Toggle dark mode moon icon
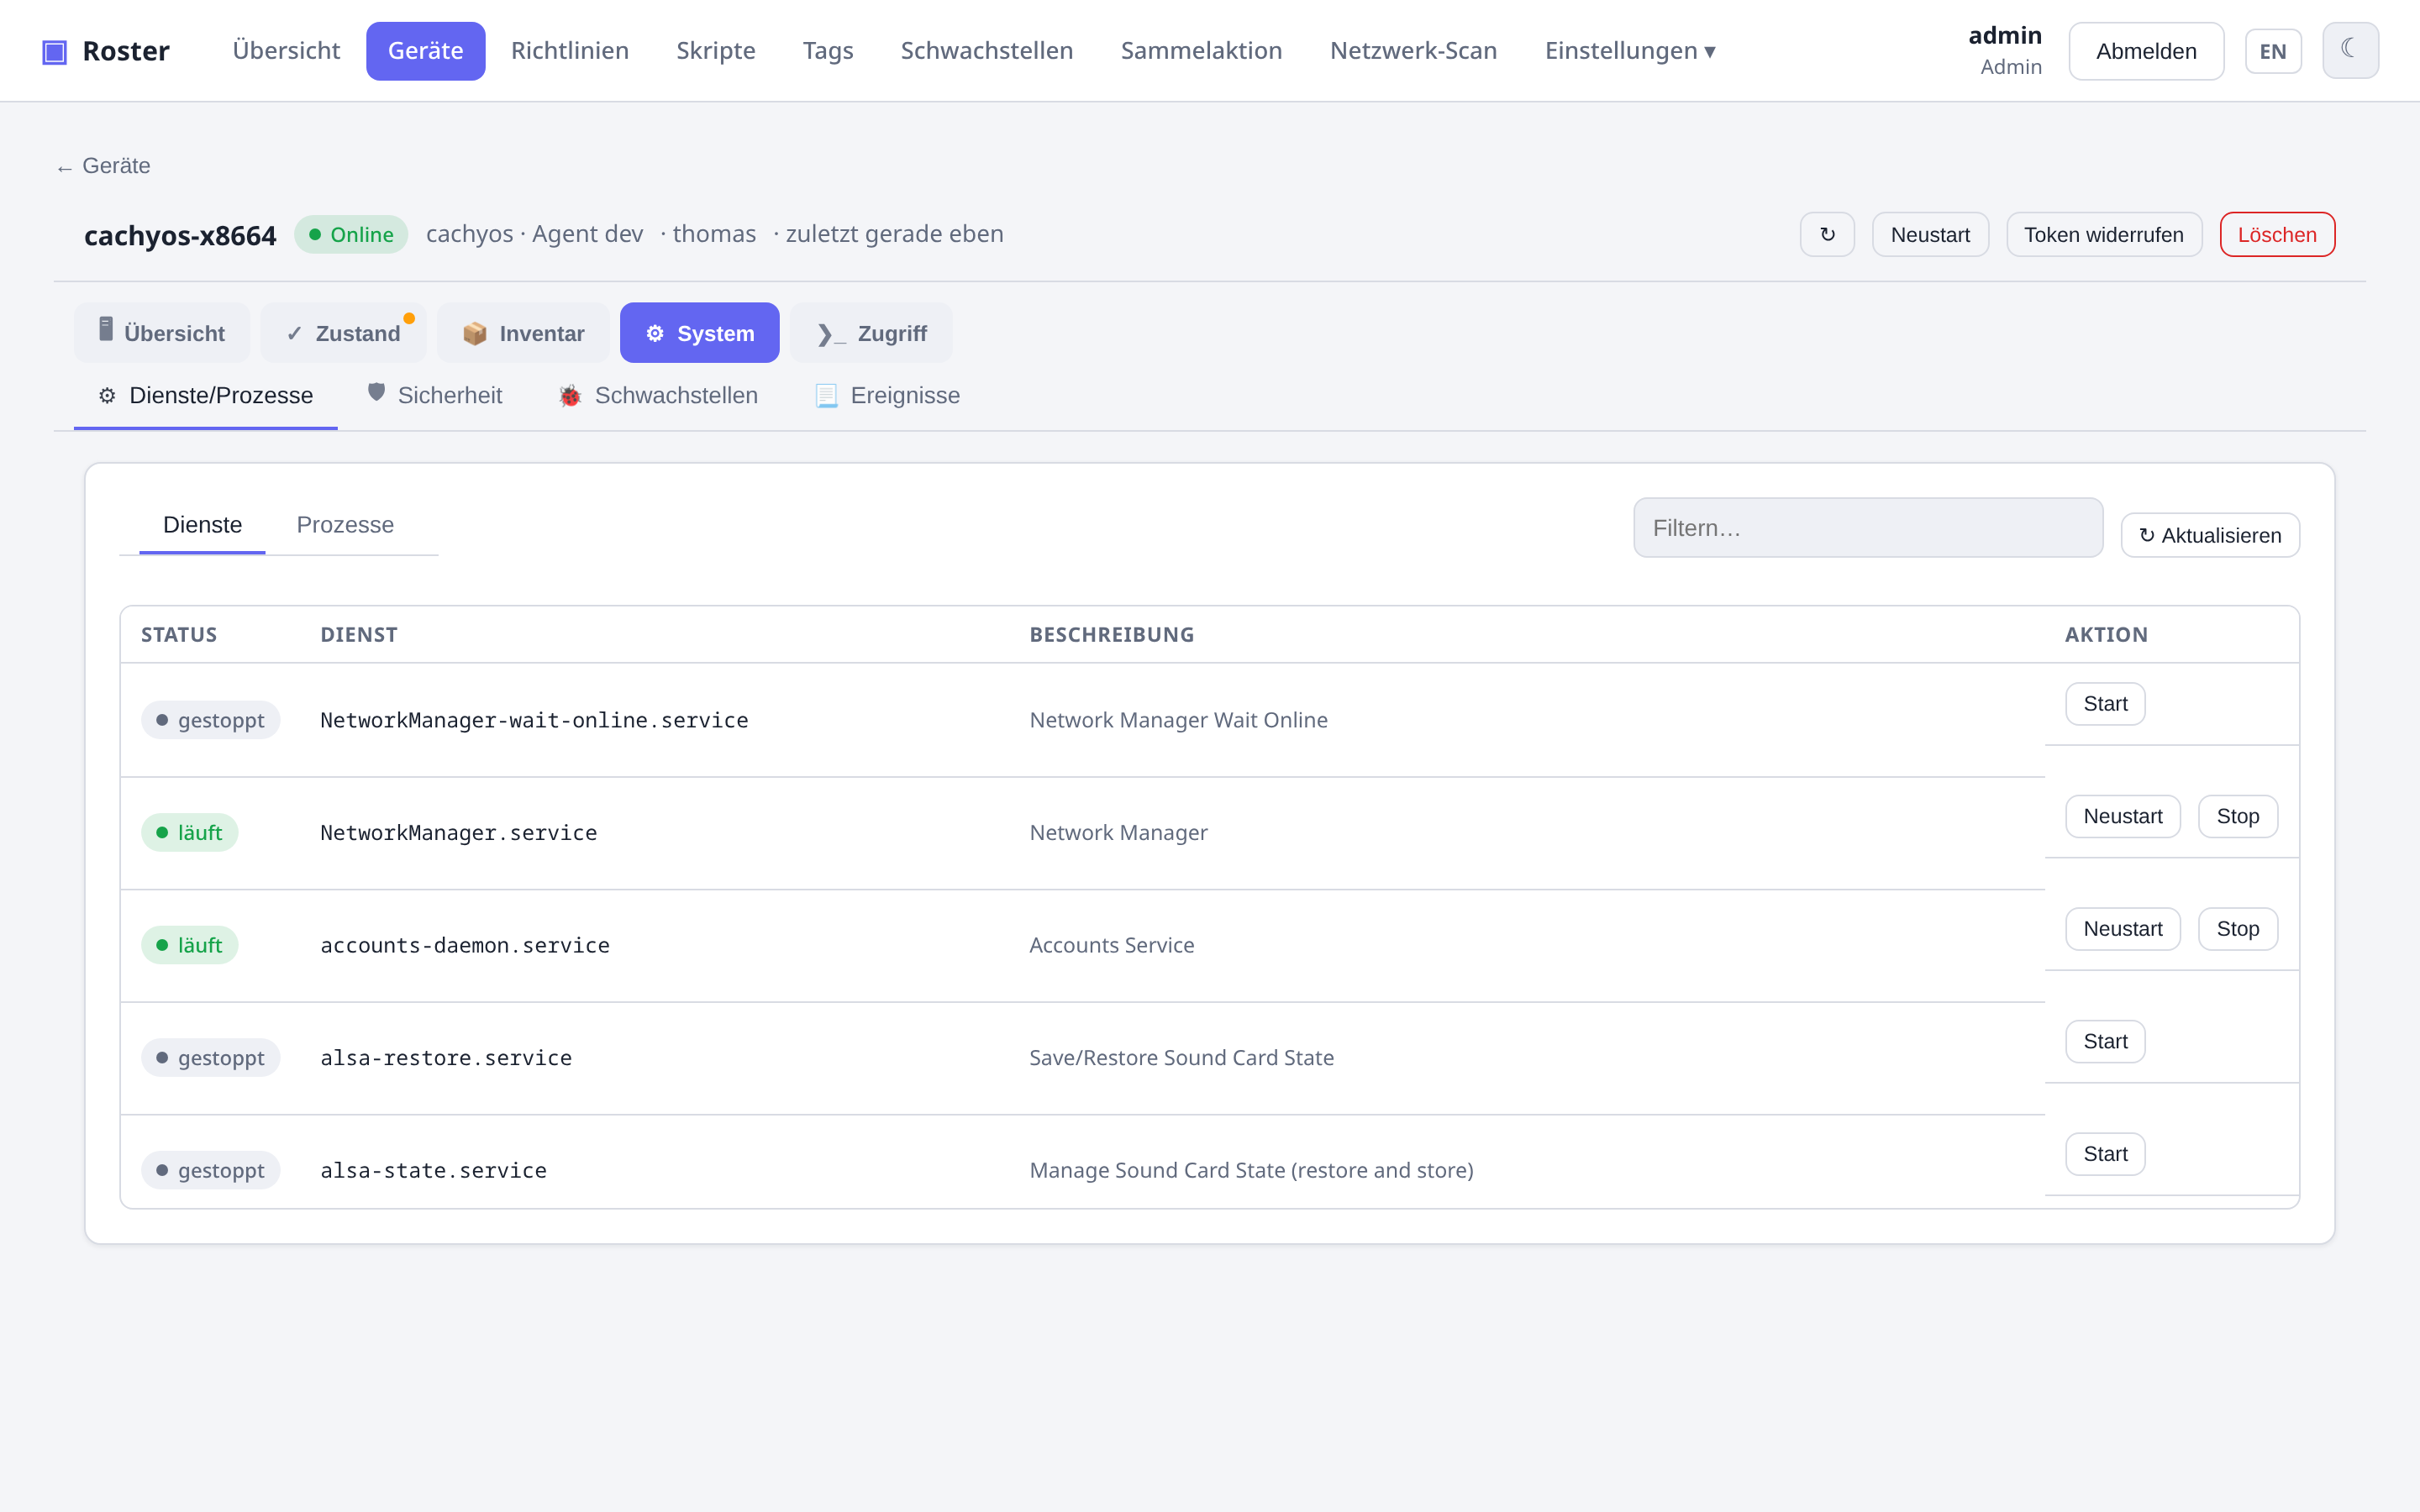The width and height of the screenshot is (2420, 1512). tap(2349, 50)
